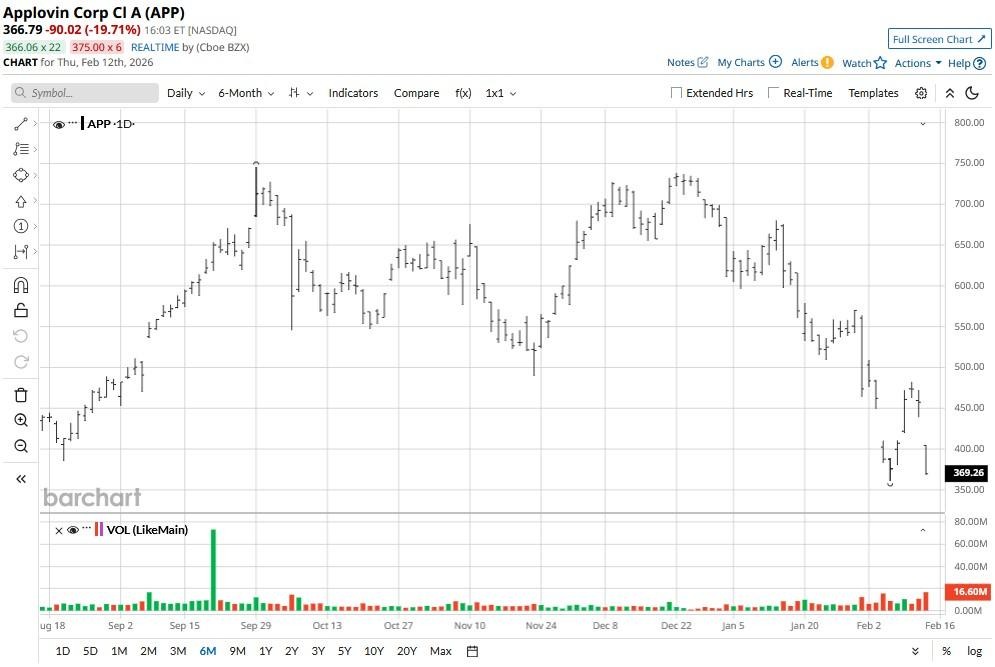Open chart settings gear
The image size is (995, 667).
pos(921,93)
